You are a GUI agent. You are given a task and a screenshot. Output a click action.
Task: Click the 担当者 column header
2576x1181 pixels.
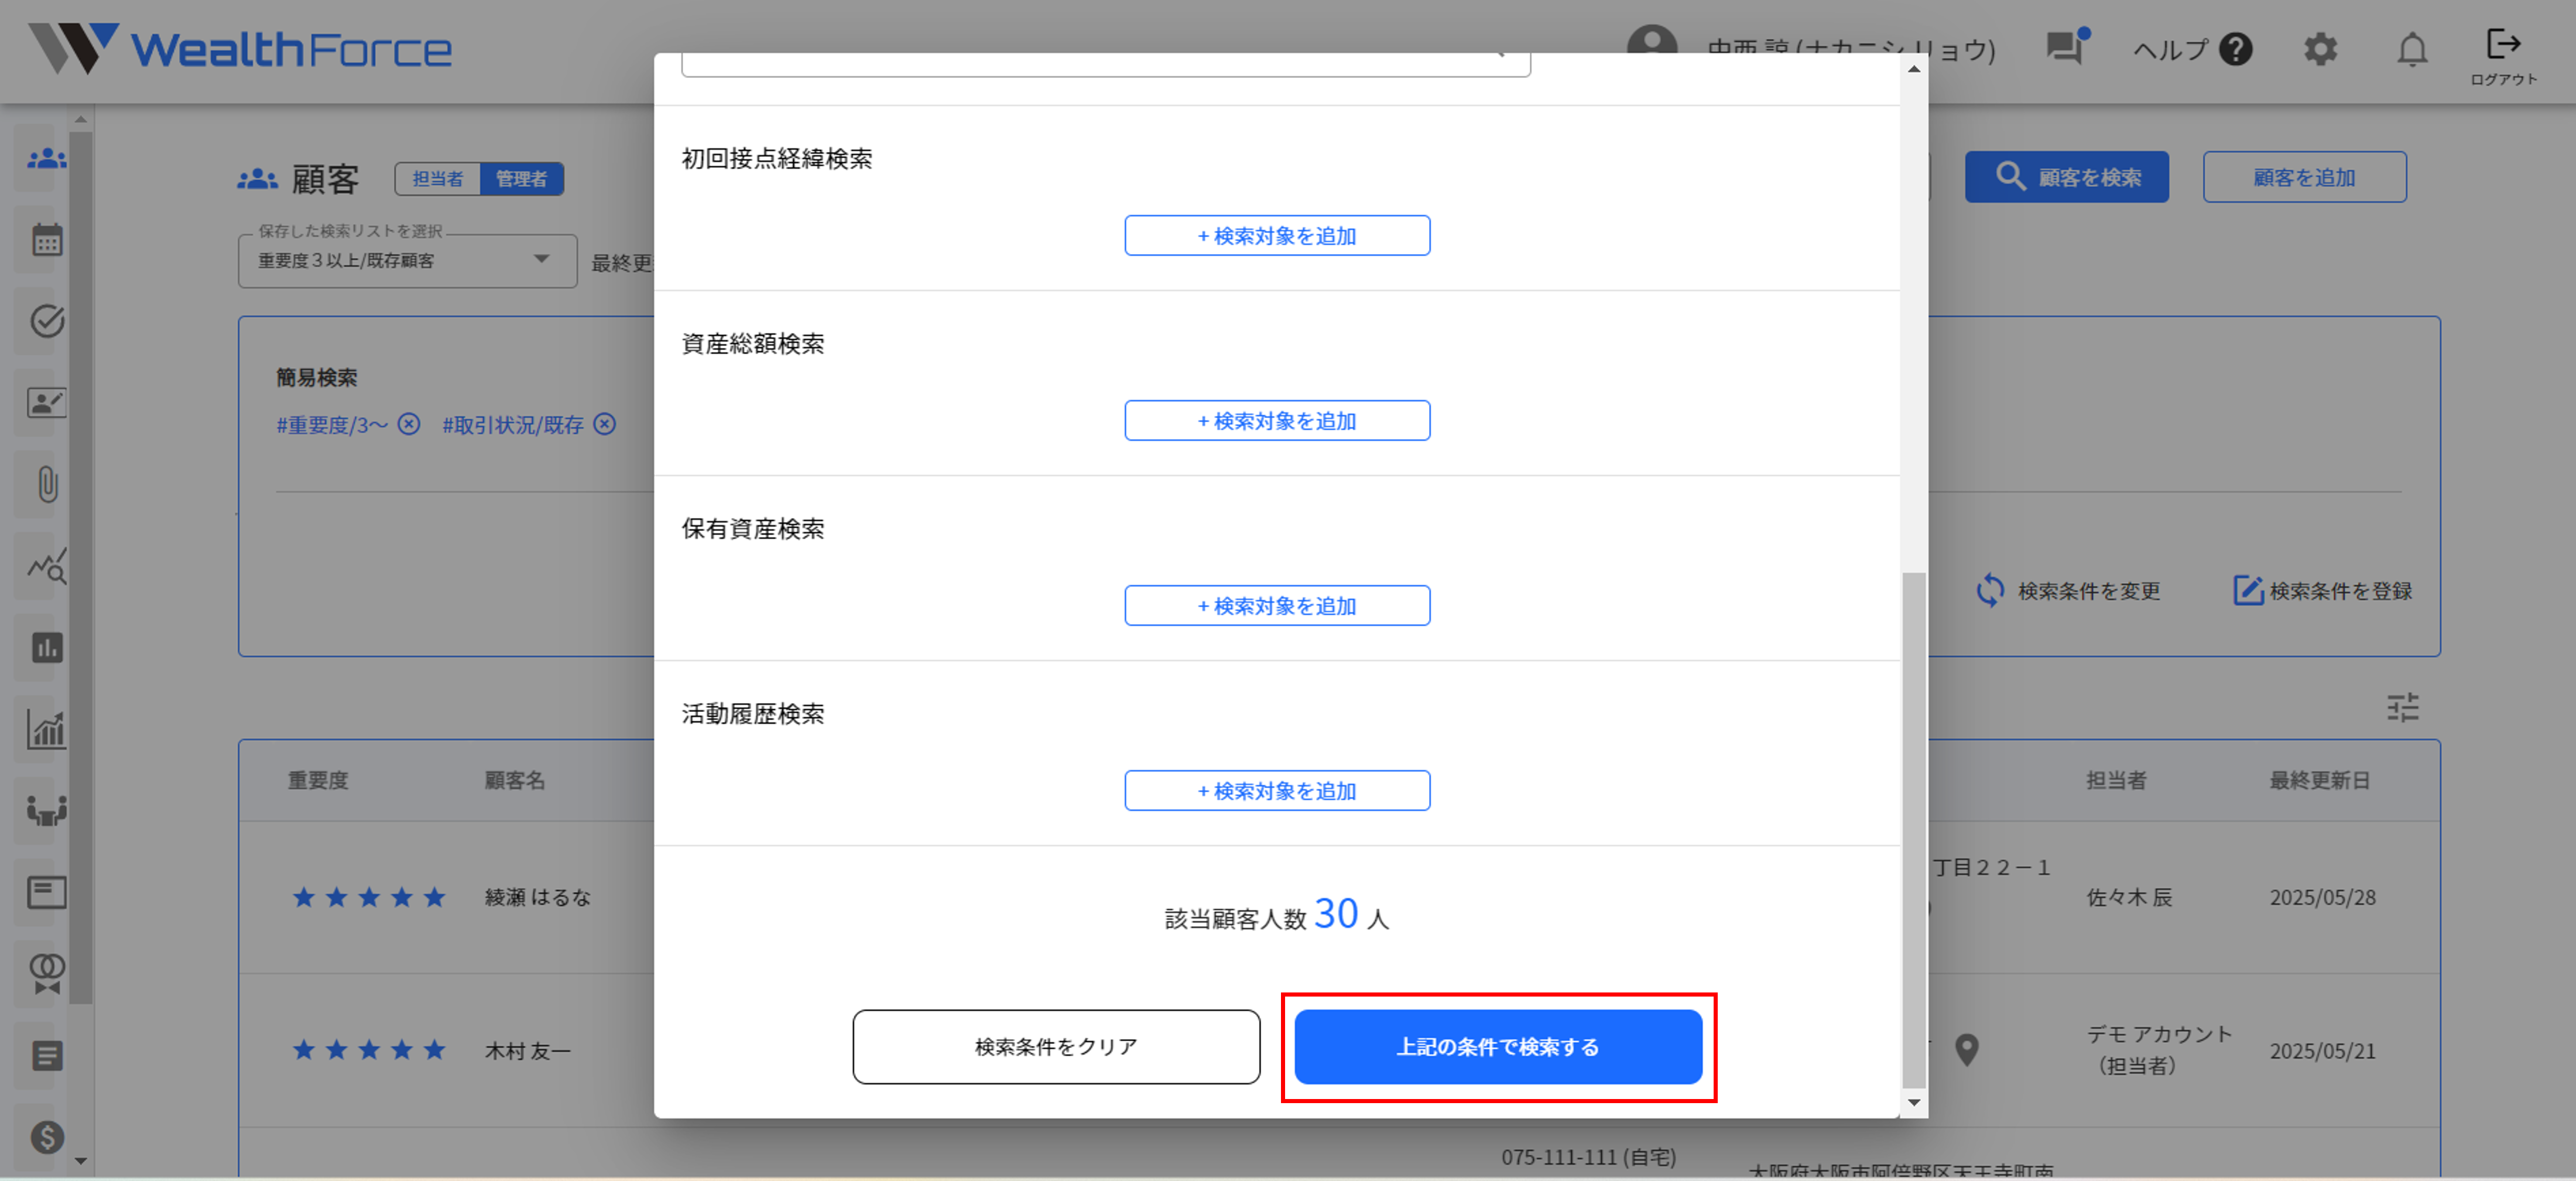coord(2116,780)
